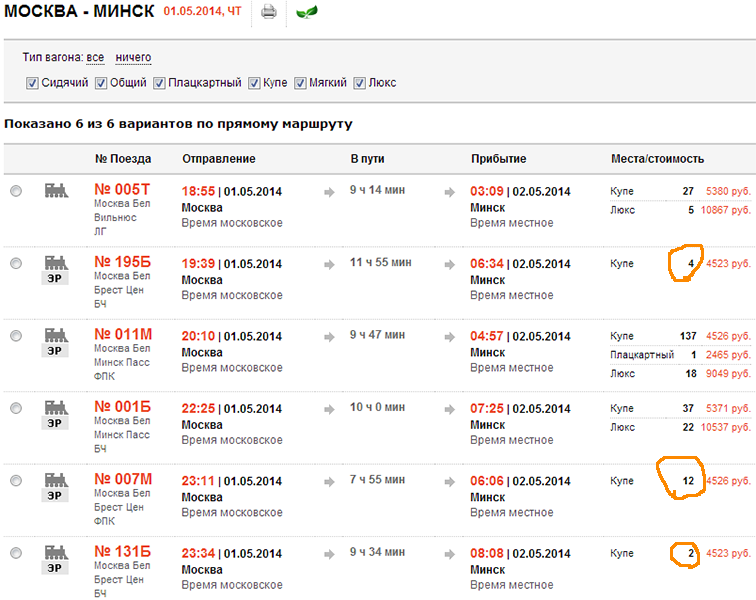Viewport: 756px width, 600px height.
Task: Click the ЭР train icon for 011М
Action: 56,341
